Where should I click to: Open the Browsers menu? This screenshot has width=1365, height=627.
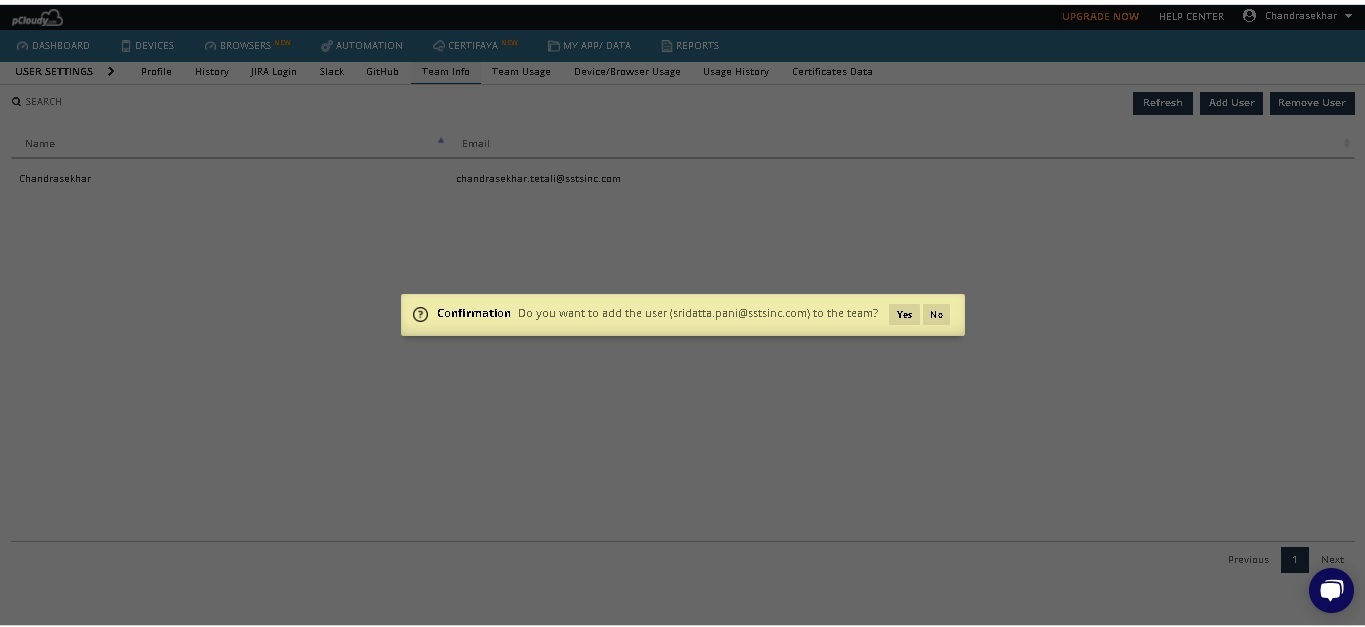(x=247, y=45)
